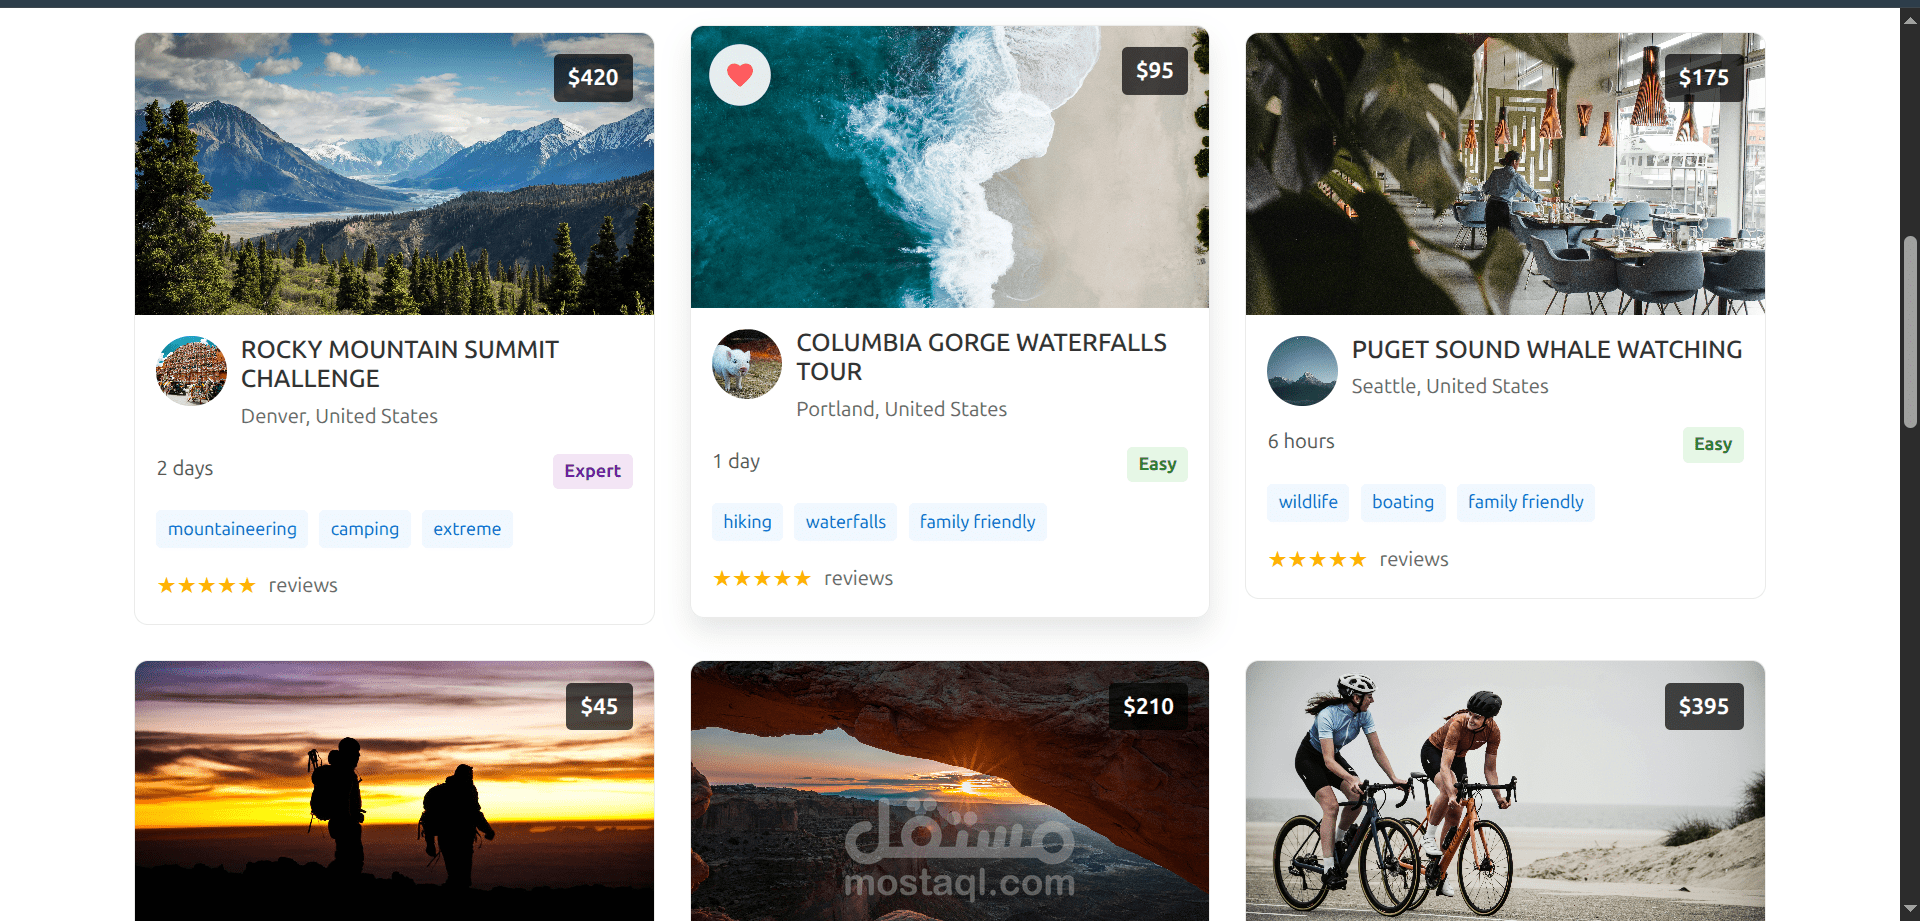This screenshot has height=921, width=1920.
Task: Click the Expert difficulty badge
Action: 593,471
